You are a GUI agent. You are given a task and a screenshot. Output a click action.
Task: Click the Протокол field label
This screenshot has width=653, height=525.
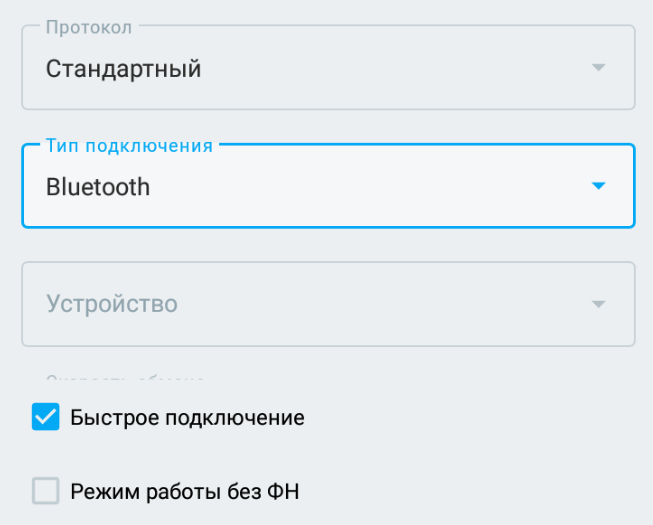tap(89, 28)
